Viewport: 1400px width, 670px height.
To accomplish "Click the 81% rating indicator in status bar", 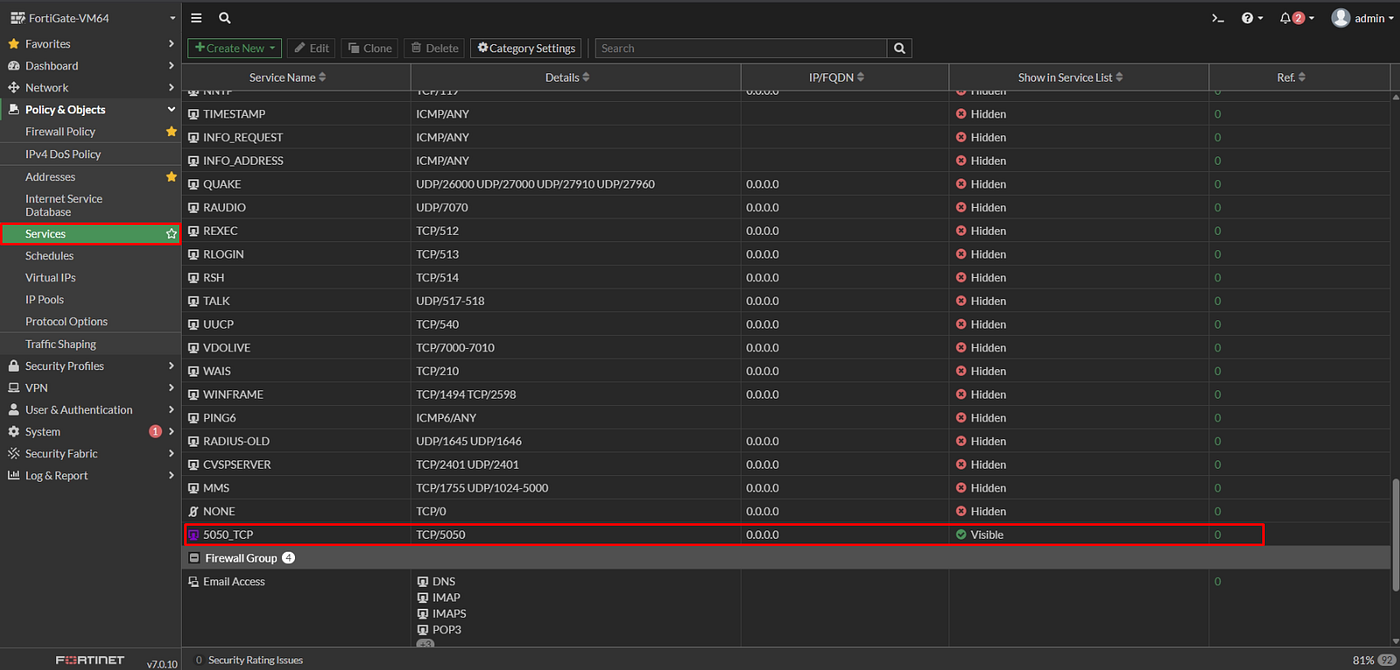I will tap(1363, 660).
